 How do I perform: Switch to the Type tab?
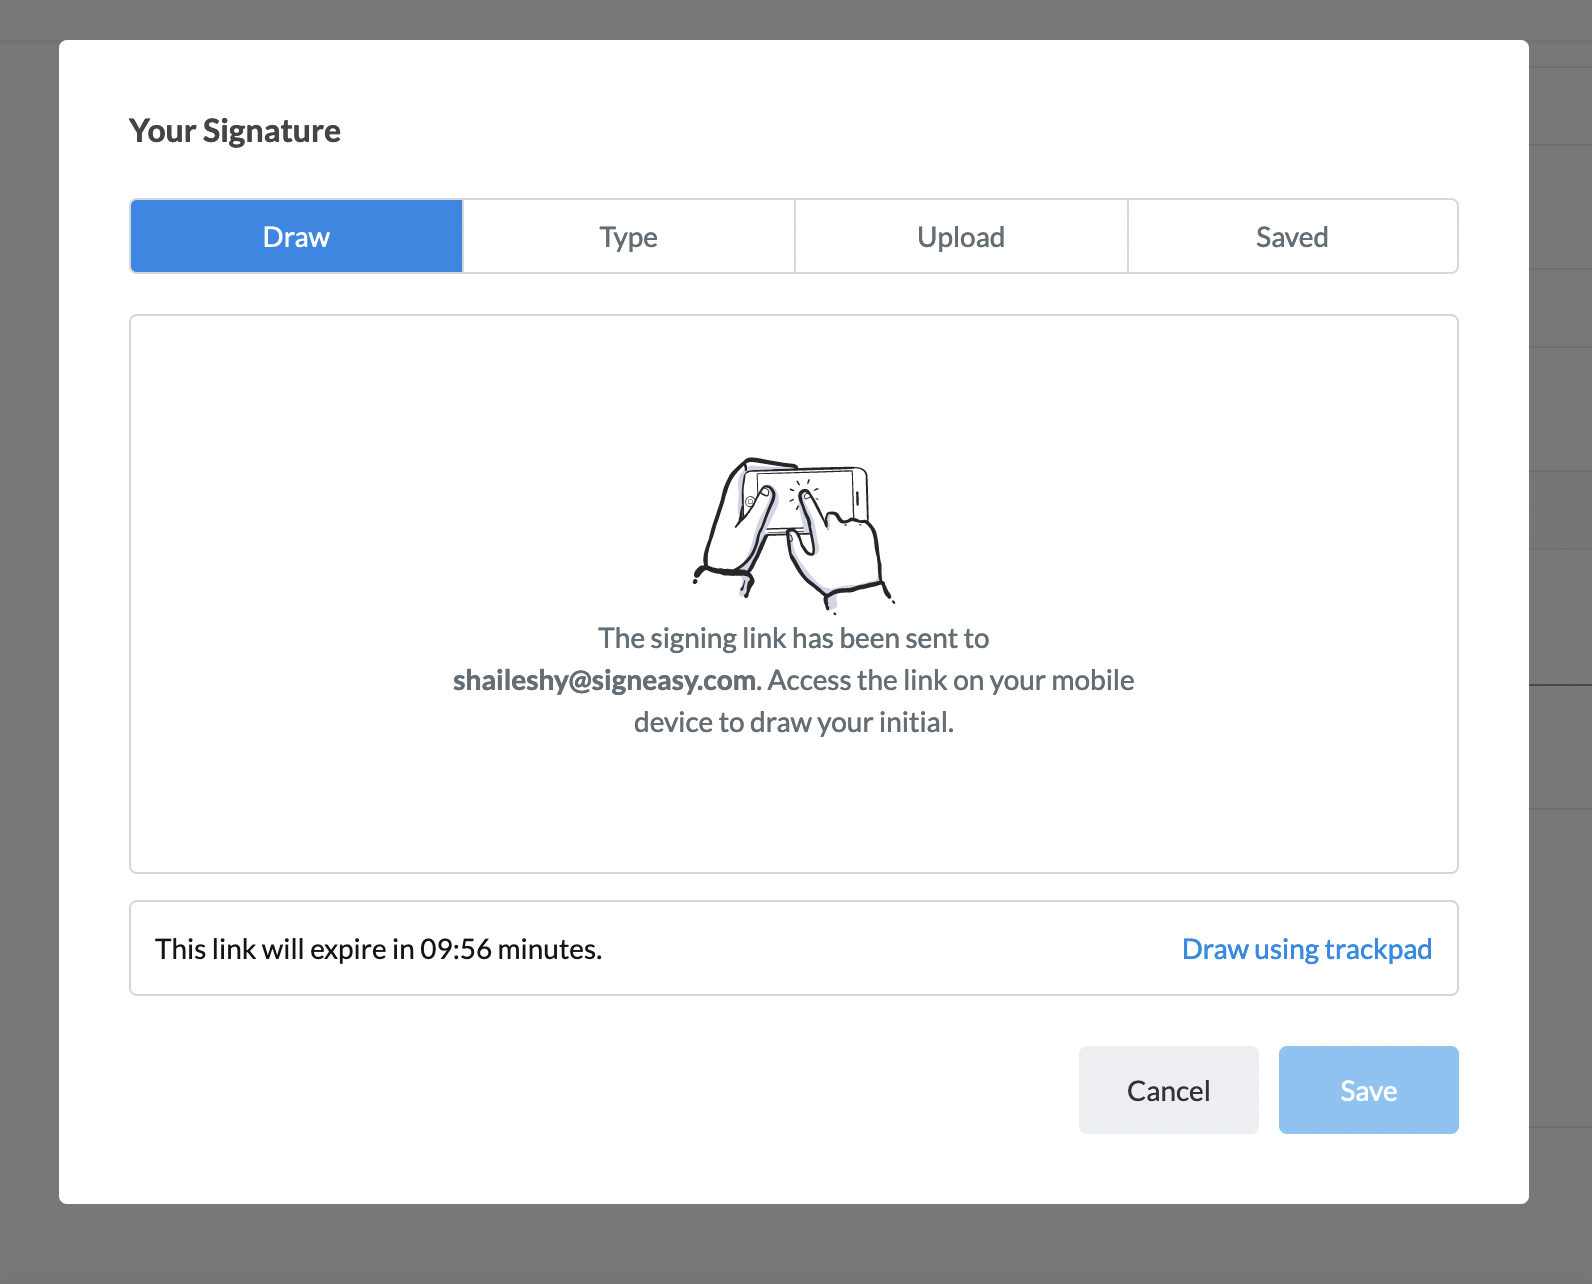tap(629, 237)
